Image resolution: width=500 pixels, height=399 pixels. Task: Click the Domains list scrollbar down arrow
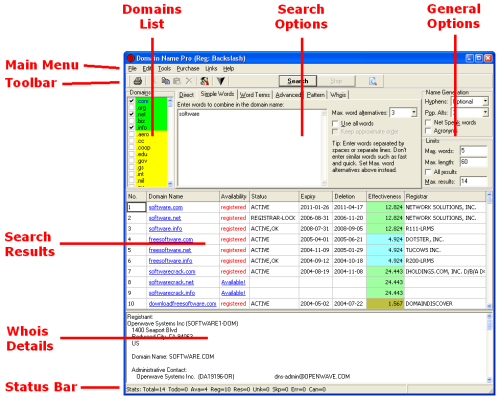click(x=170, y=184)
